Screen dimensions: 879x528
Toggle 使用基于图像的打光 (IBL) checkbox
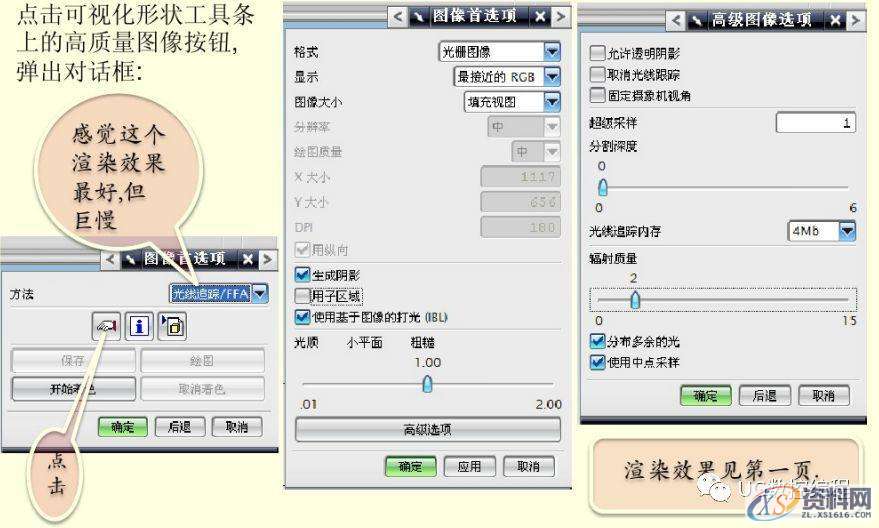point(302,317)
